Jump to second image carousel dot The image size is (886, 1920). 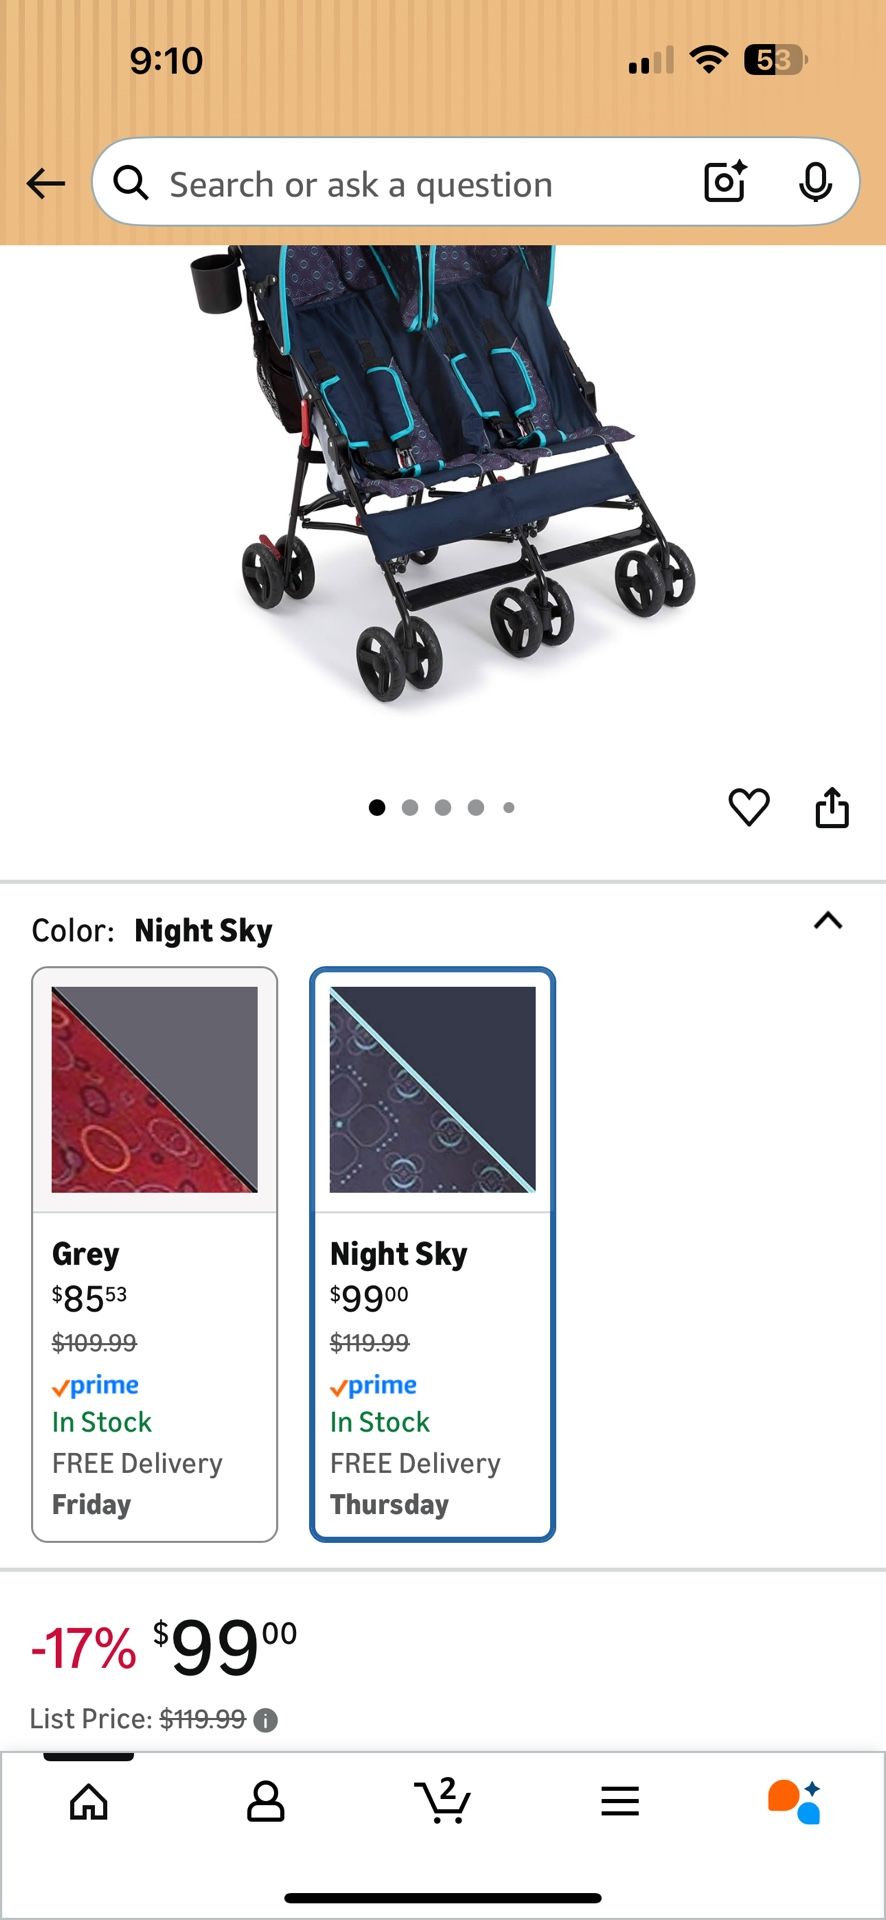pyautogui.click(x=410, y=808)
